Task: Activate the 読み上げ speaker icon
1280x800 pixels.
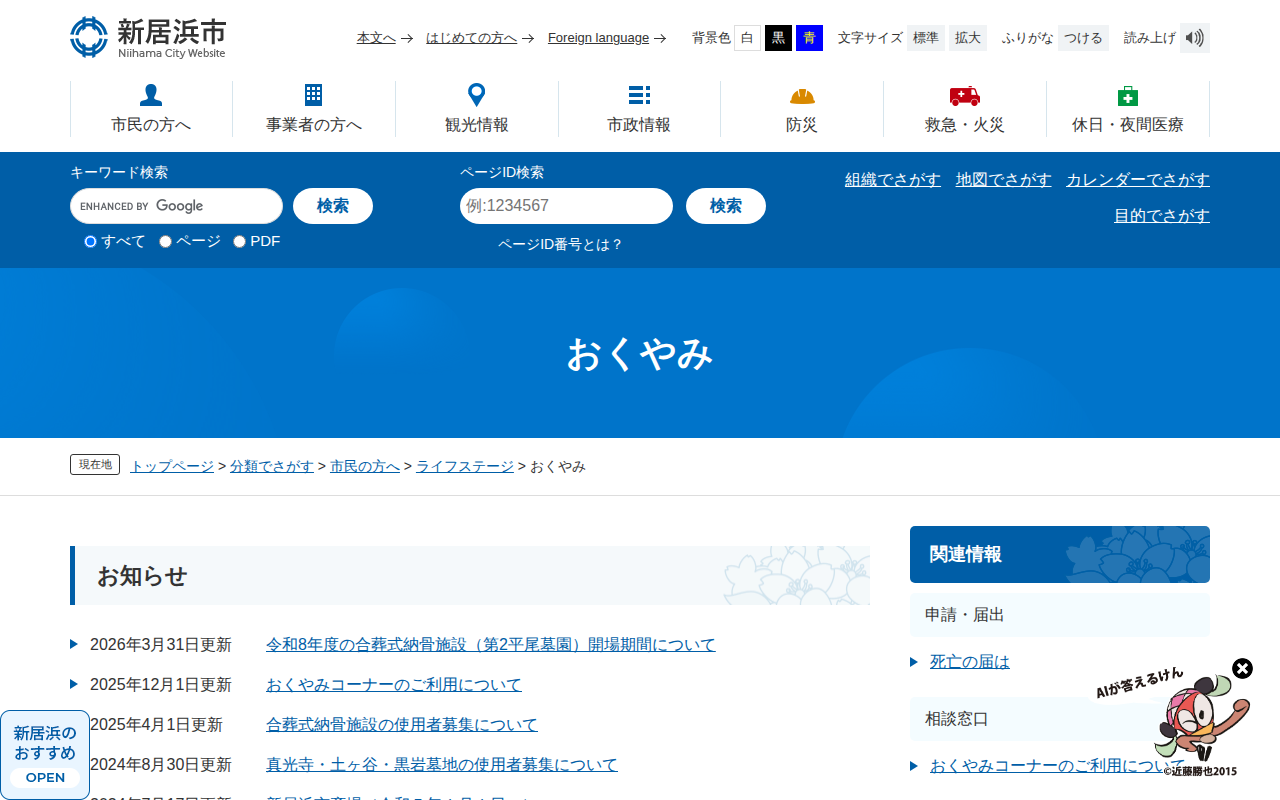Action: click(x=1195, y=38)
